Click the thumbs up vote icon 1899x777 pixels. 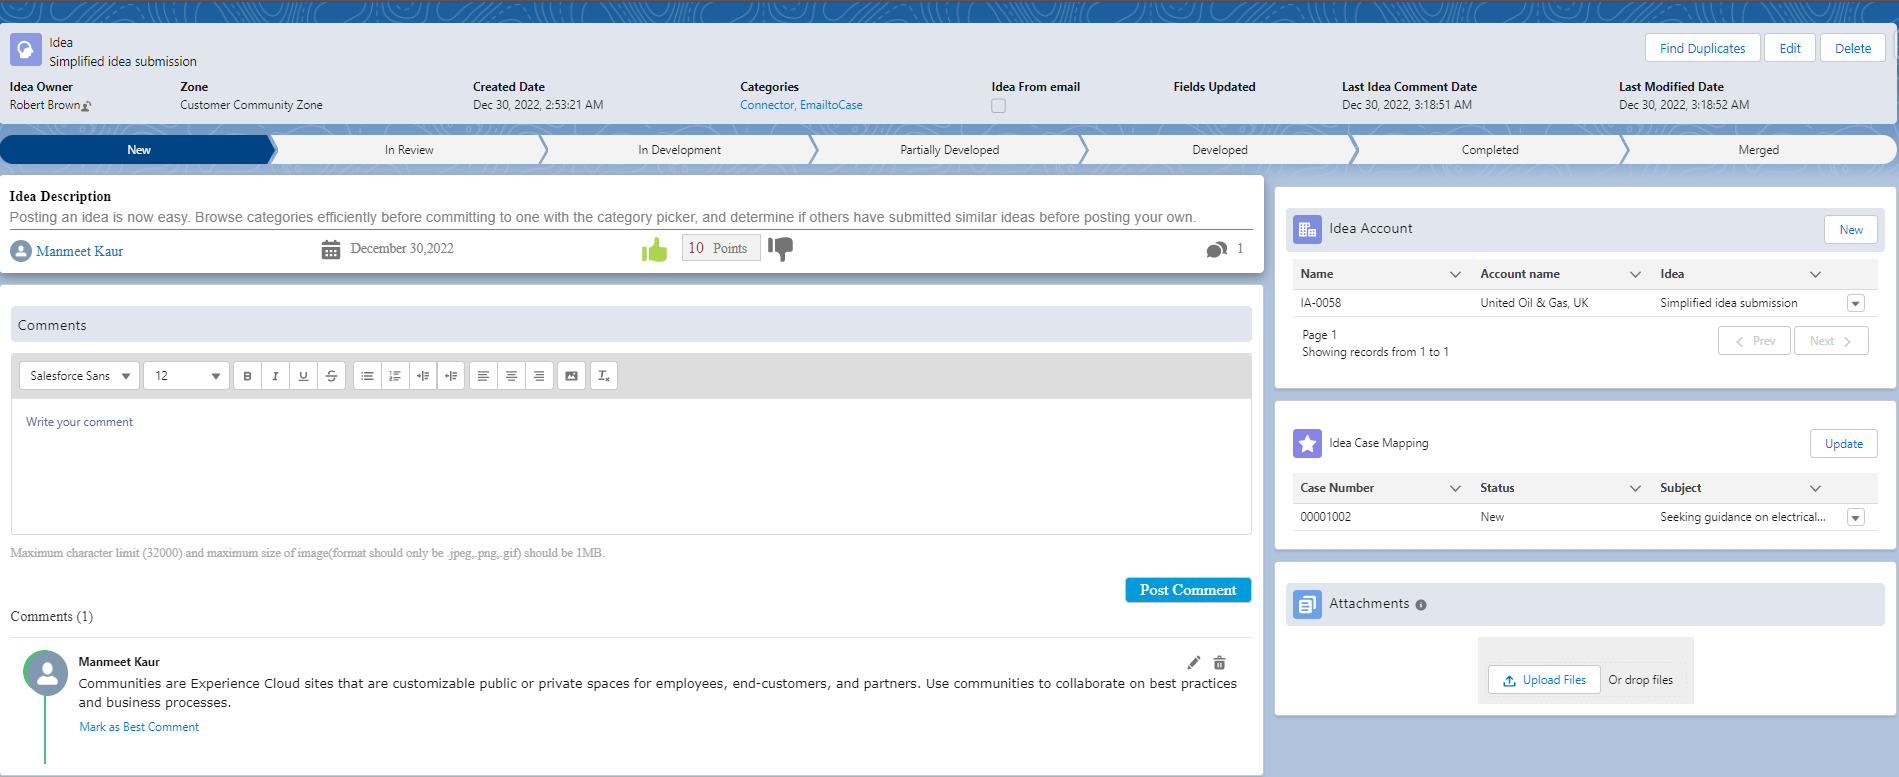(655, 250)
